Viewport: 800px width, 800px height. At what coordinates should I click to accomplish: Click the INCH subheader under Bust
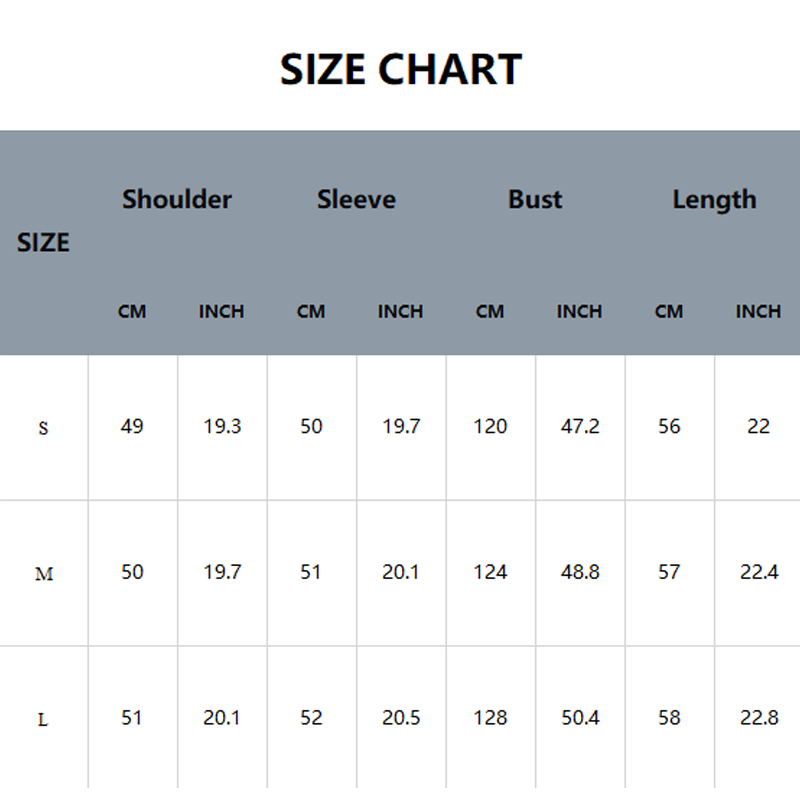(x=579, y=311)
